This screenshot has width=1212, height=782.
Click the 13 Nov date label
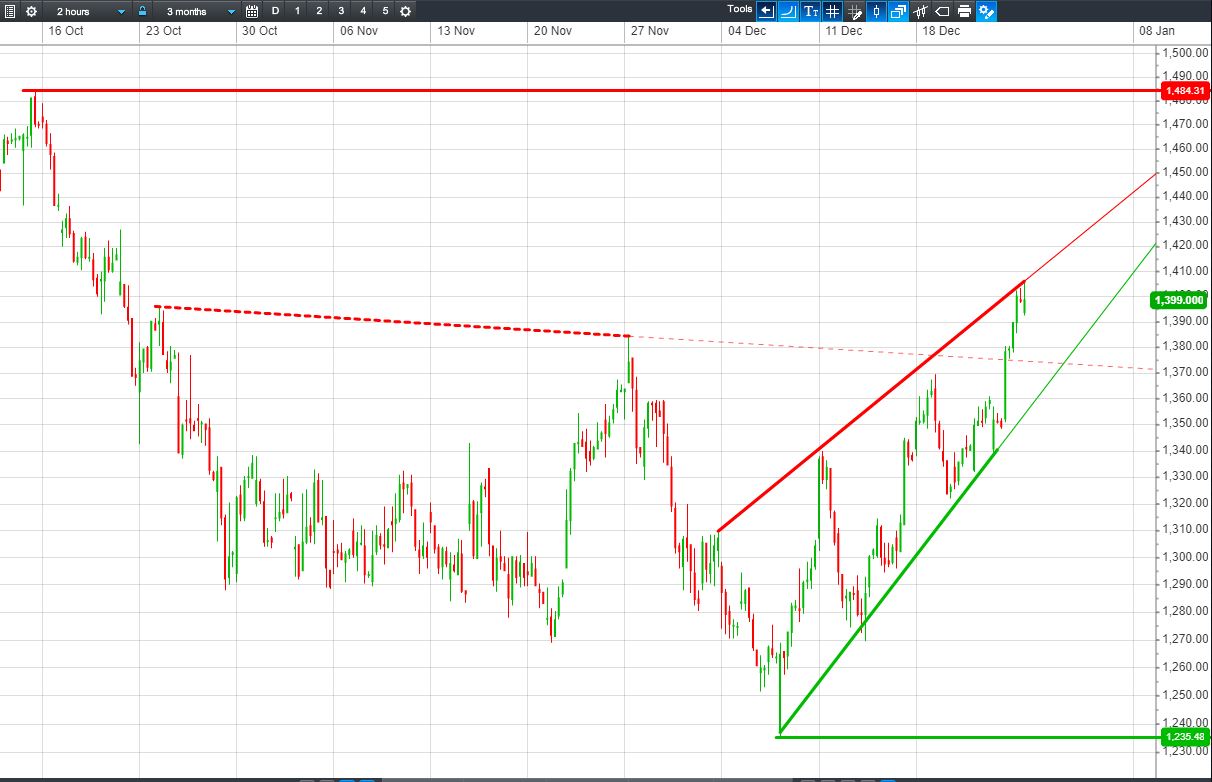pos(455,31)
